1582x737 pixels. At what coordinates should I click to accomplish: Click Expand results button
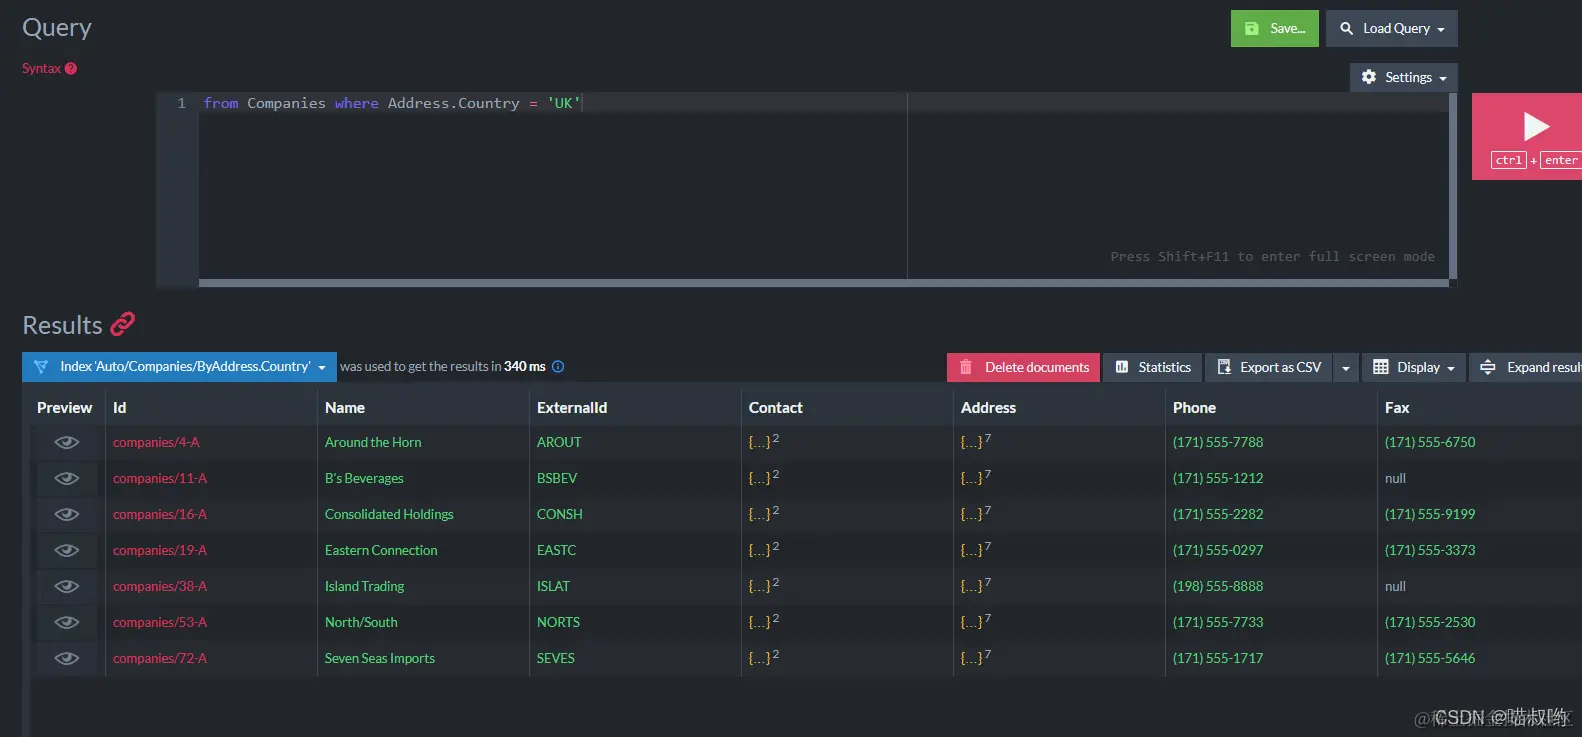click(1526, 367)
